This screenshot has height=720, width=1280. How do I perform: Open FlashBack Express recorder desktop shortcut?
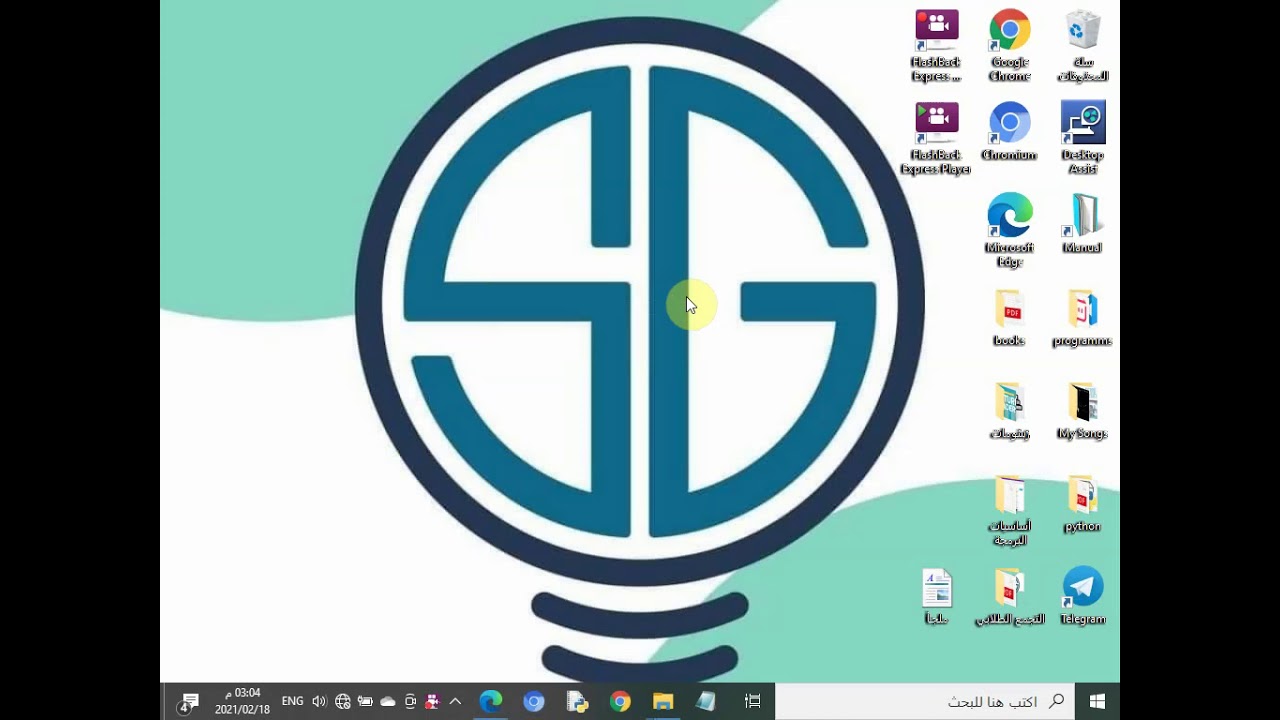[936, 47]
